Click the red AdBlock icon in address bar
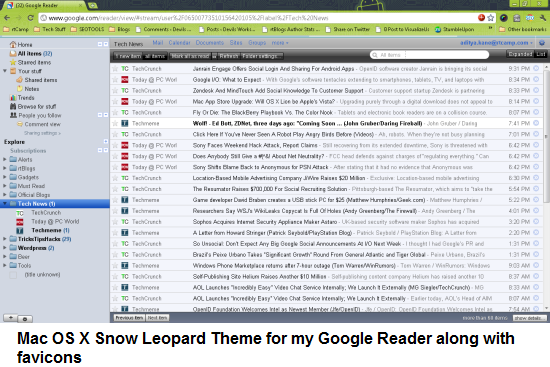550x367 pixels. pyautogui.click(x=481, y=18)
